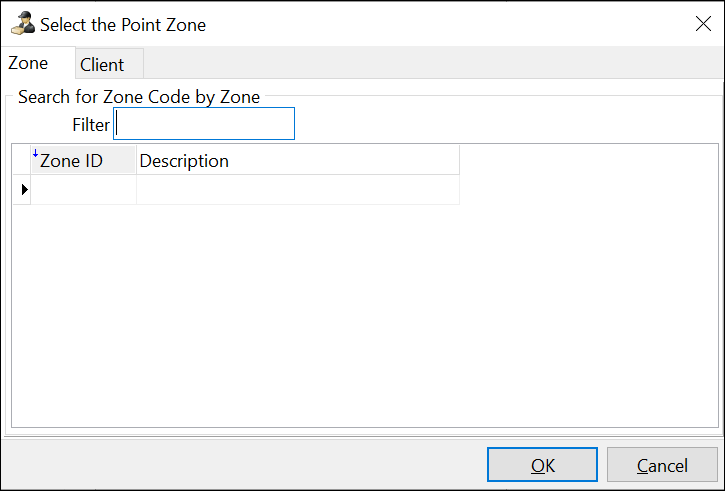This screenshot has height=491, width=725.
Task: Click the blank tab strip area beside Client
Action: [430, 64]
